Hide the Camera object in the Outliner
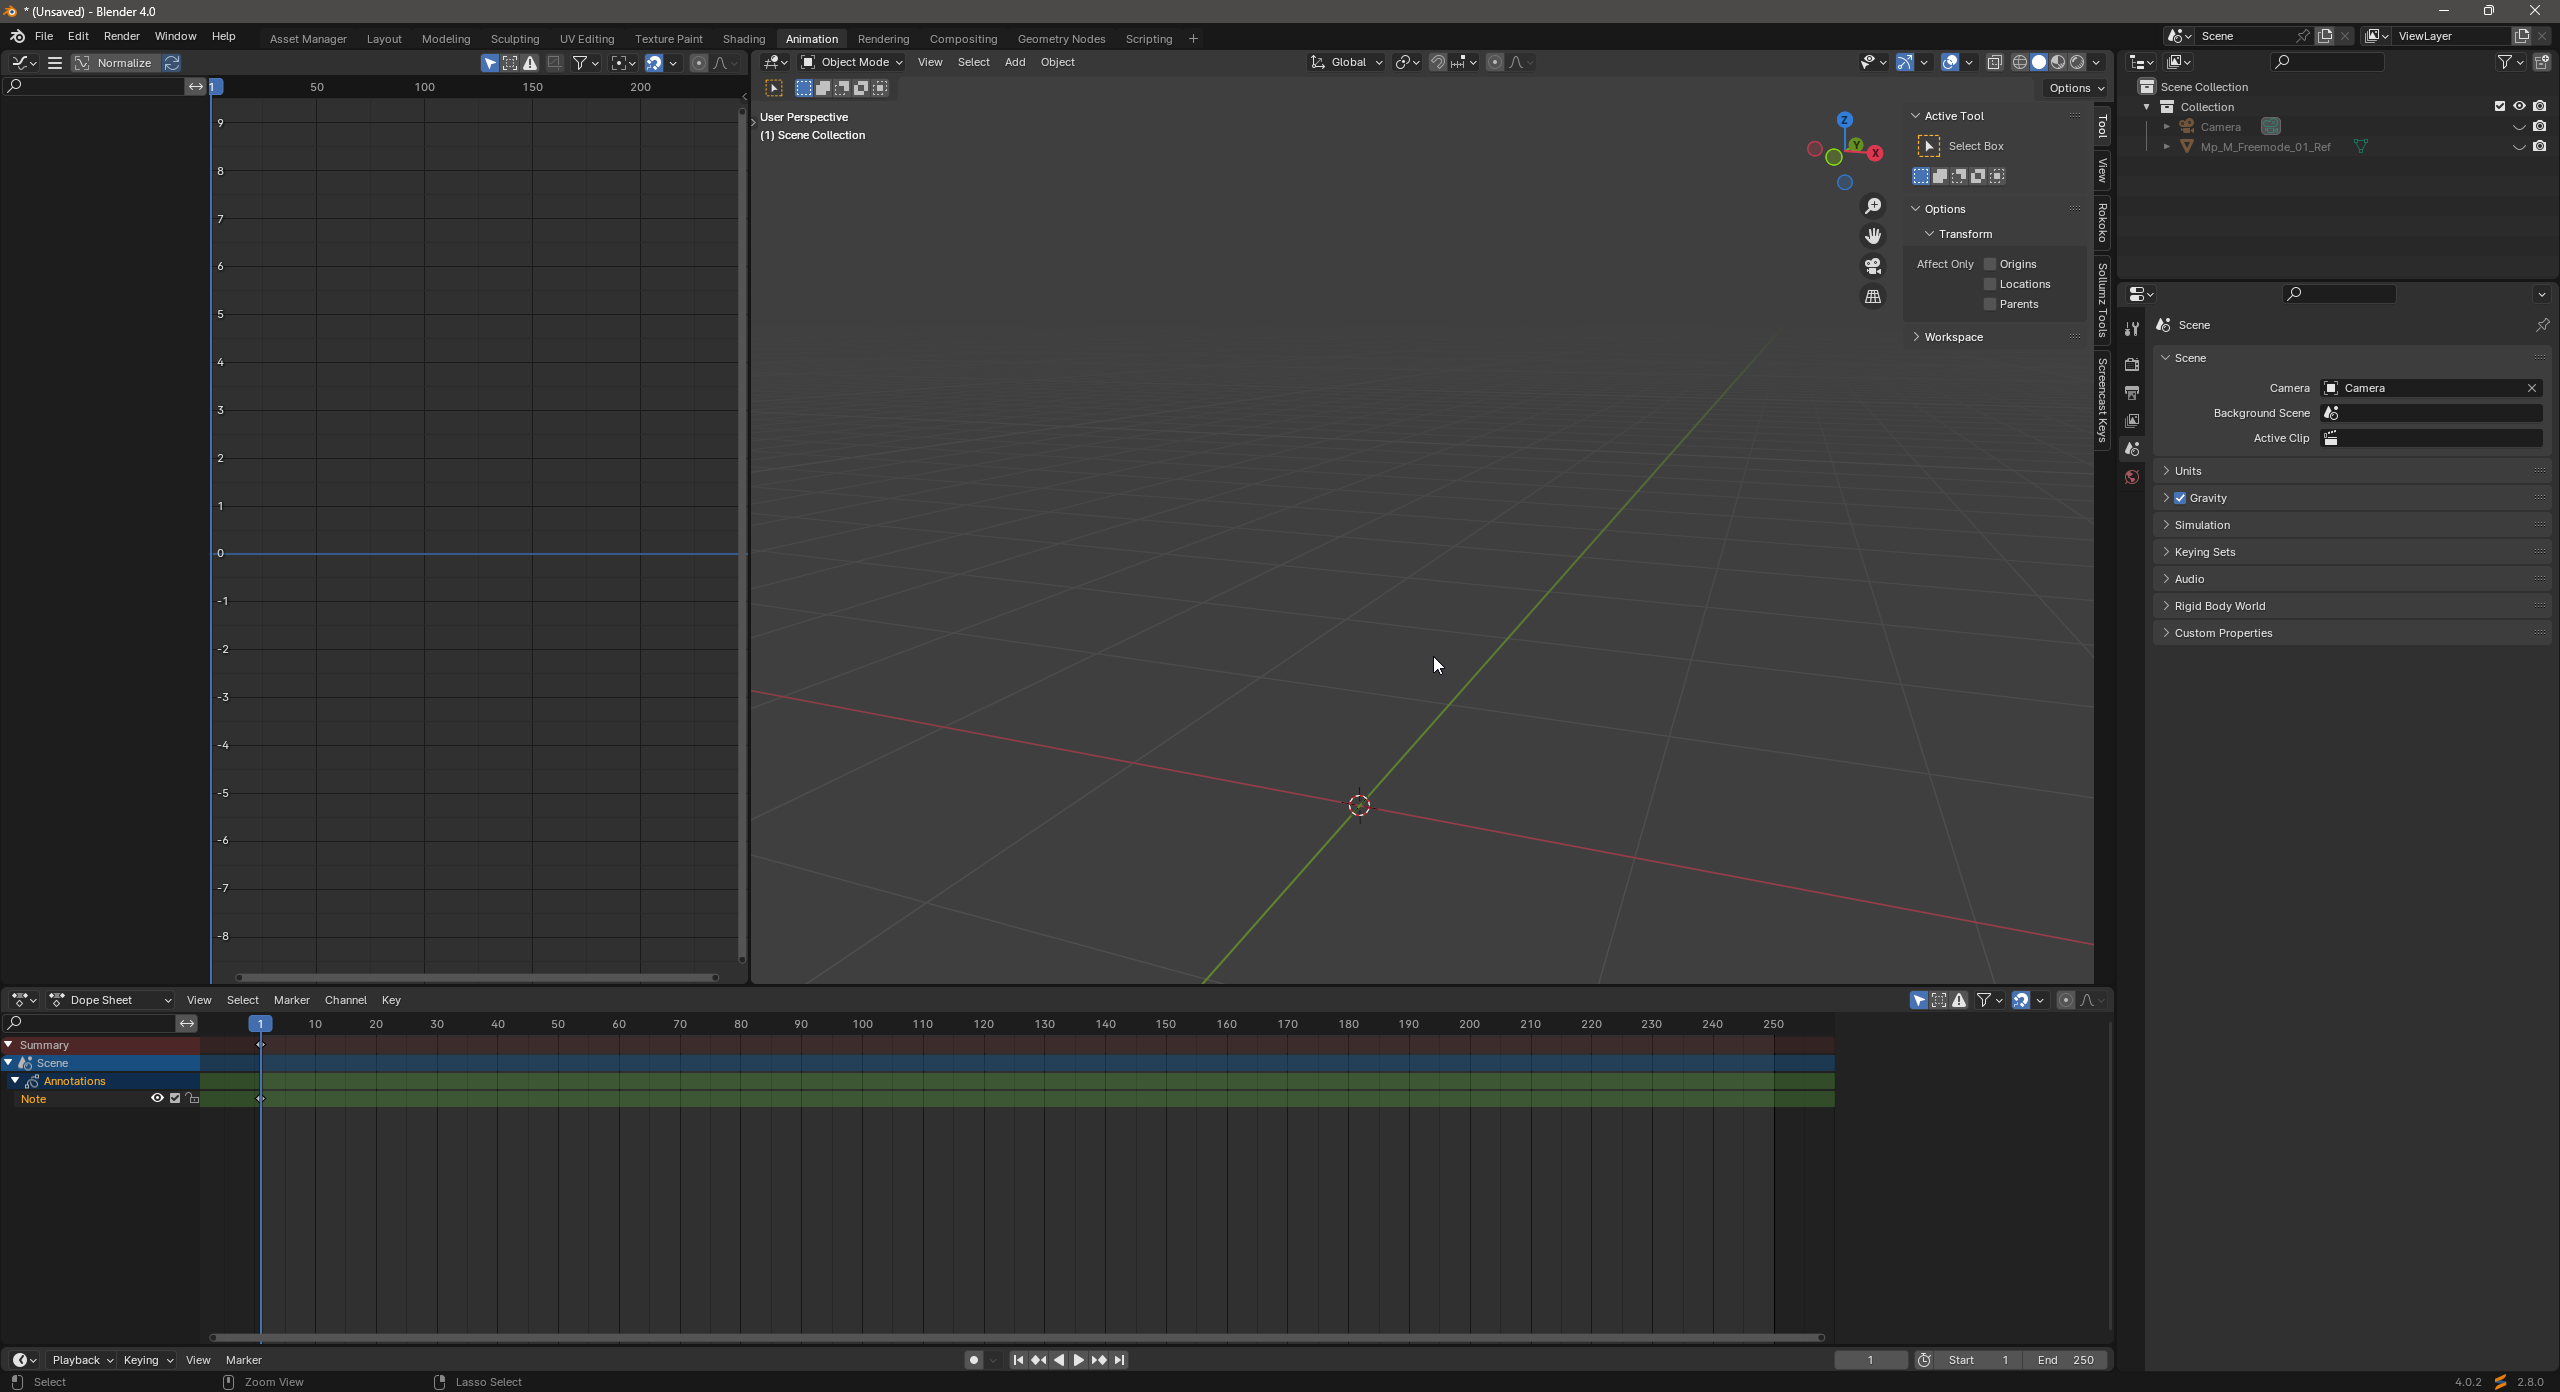 pos(2518,126)
